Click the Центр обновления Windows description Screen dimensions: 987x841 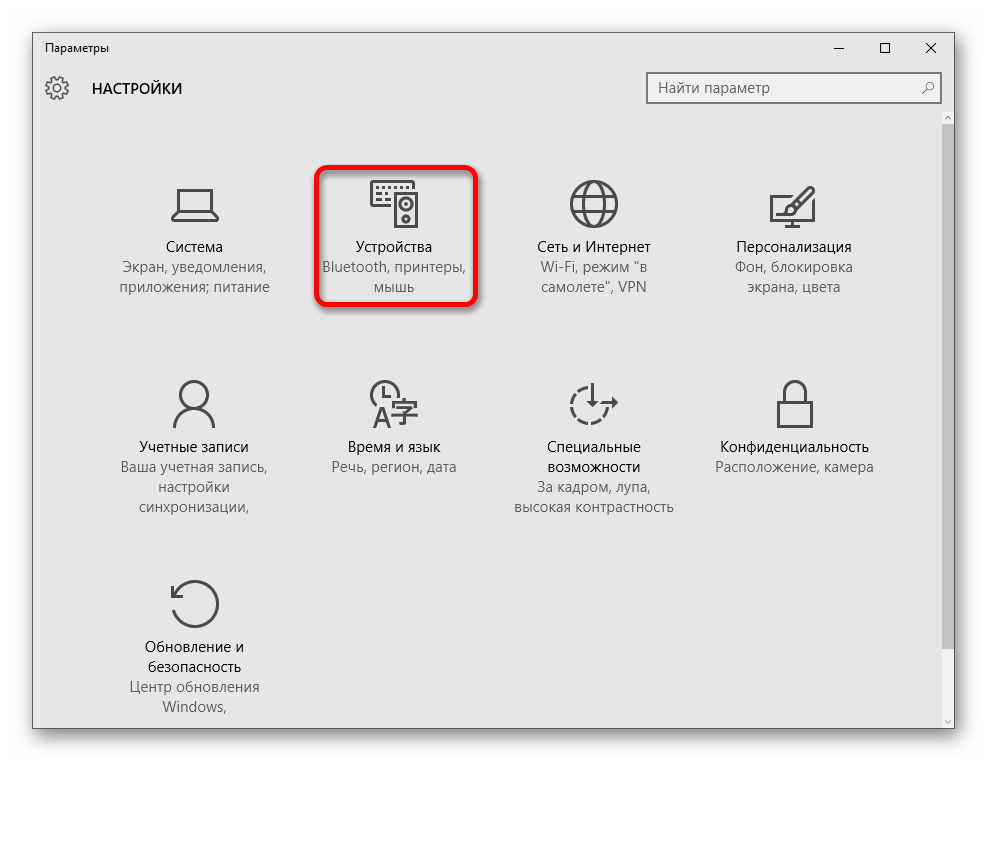tap(195, 697)
